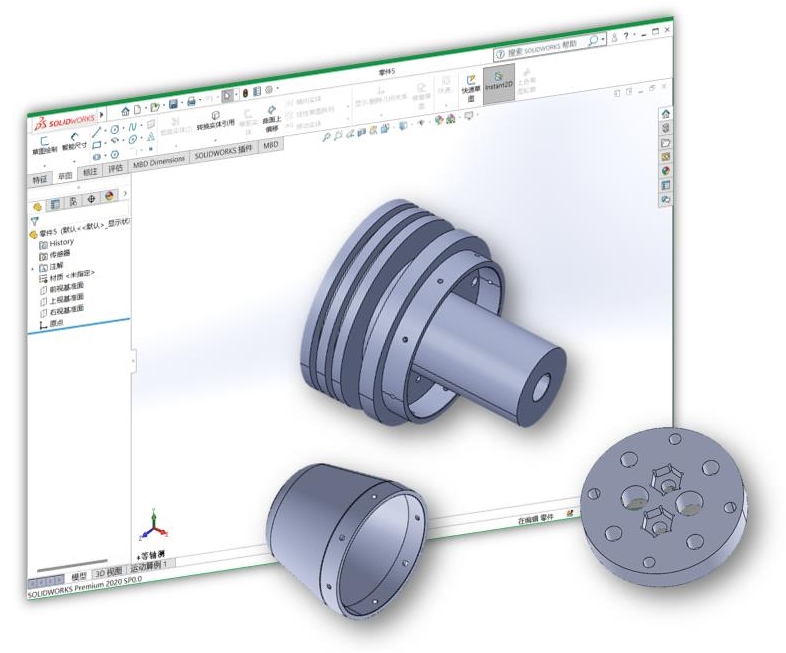Switch to 3D 视图 bottom tab
This screenshot has width=786, height=653.
(109, 572)
